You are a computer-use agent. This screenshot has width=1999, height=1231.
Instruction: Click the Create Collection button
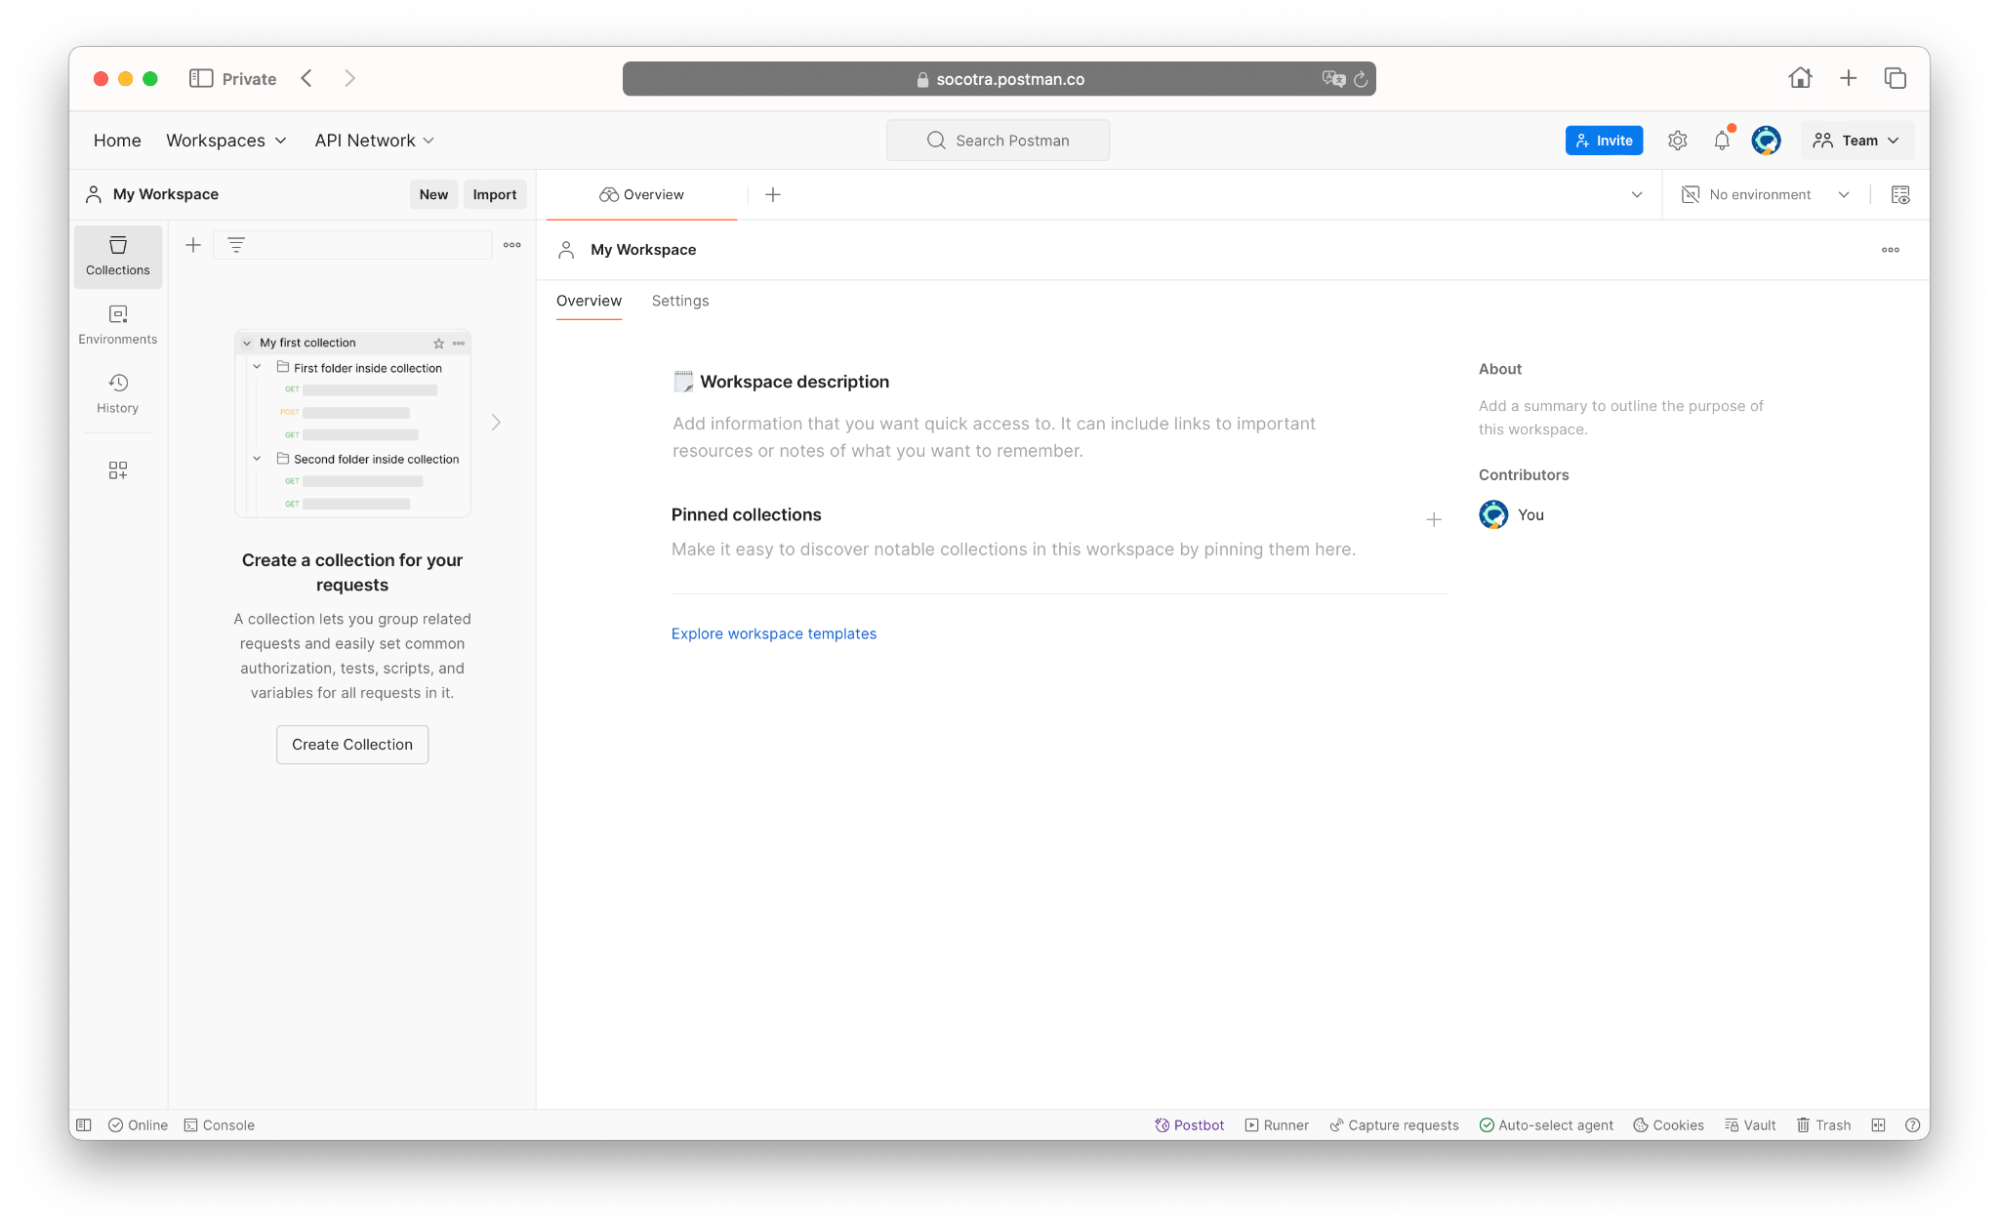(351, 744)
